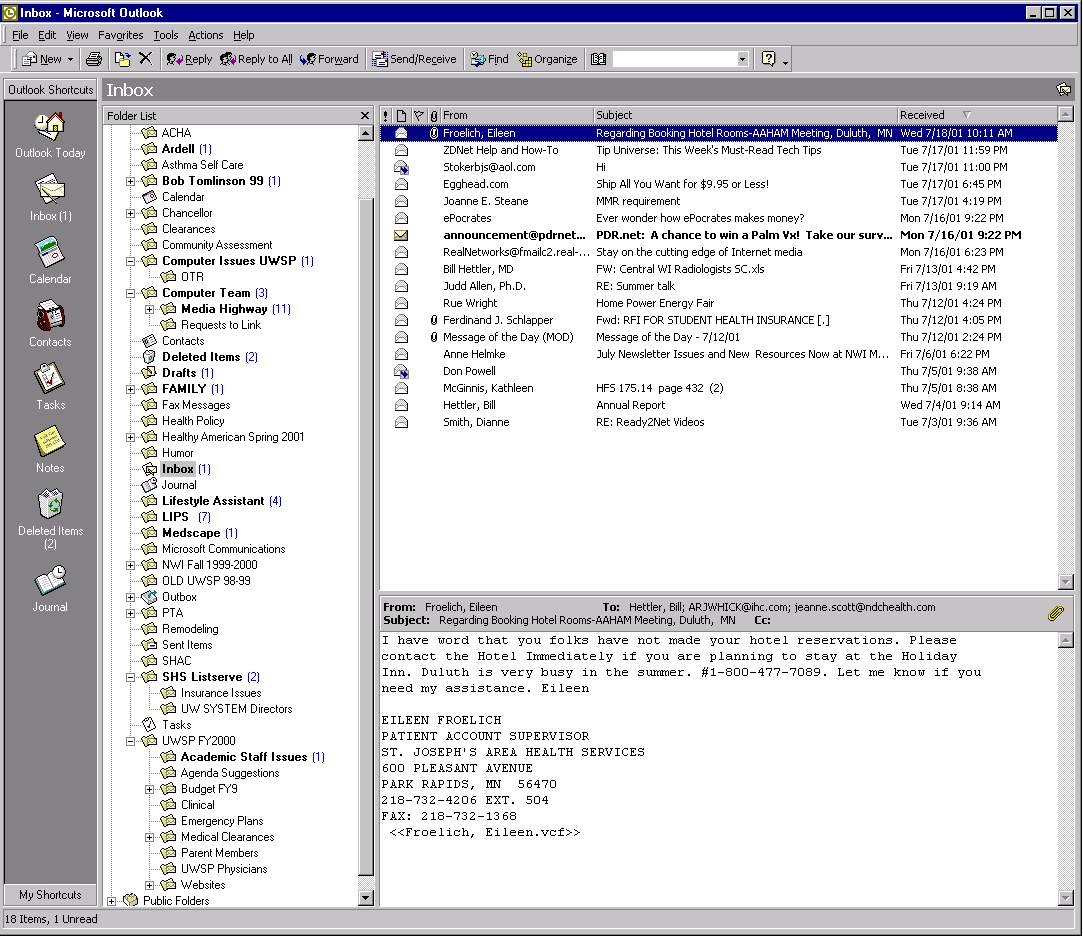
Task: Open the Edit menu
Action: click(47, 35)
